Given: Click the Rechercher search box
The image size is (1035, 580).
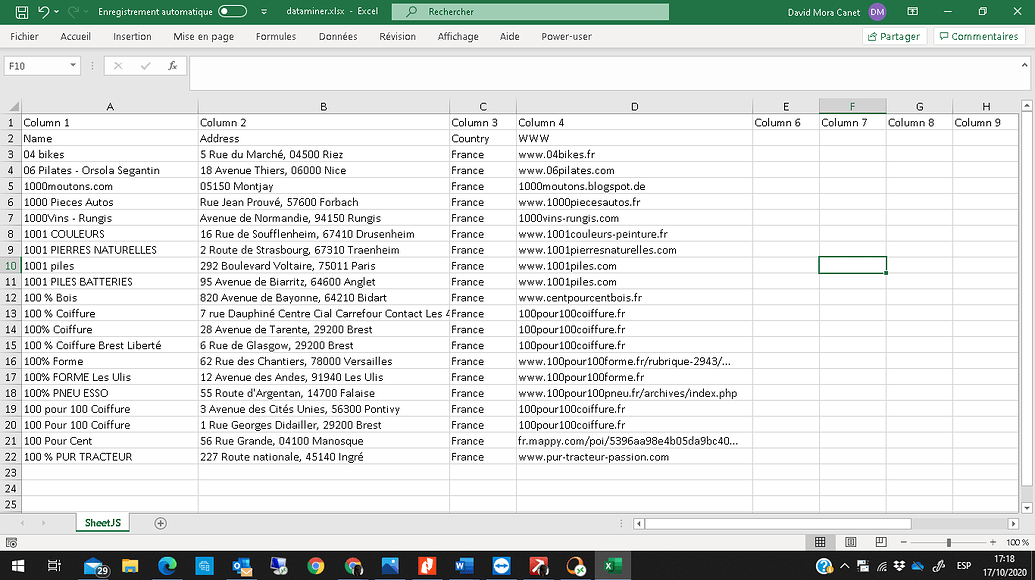Looking at the screenshot, I should pyautogui.click(x=530, y=12).
